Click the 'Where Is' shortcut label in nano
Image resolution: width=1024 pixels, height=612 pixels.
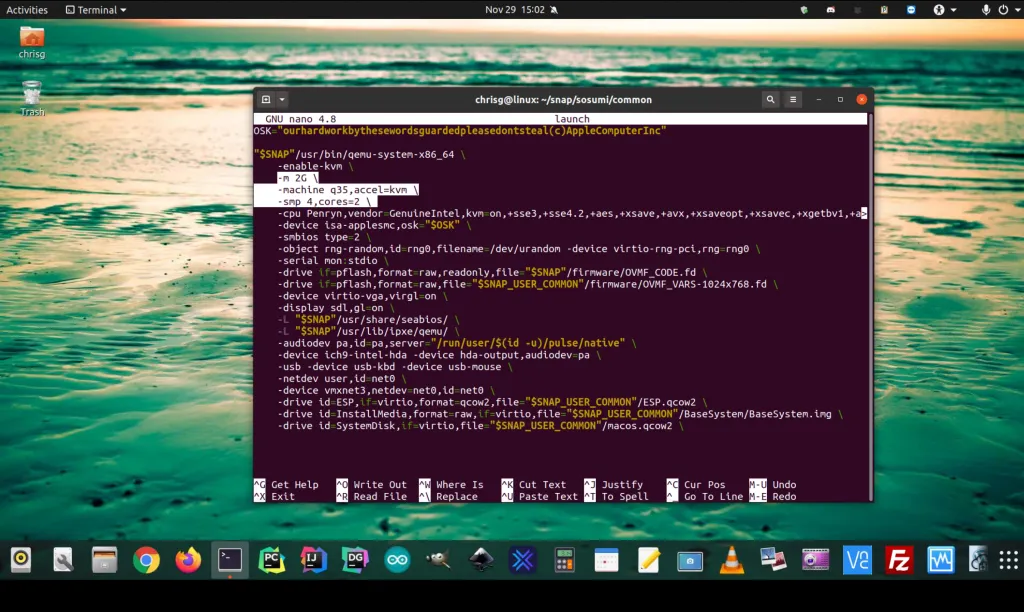(460, 485)
